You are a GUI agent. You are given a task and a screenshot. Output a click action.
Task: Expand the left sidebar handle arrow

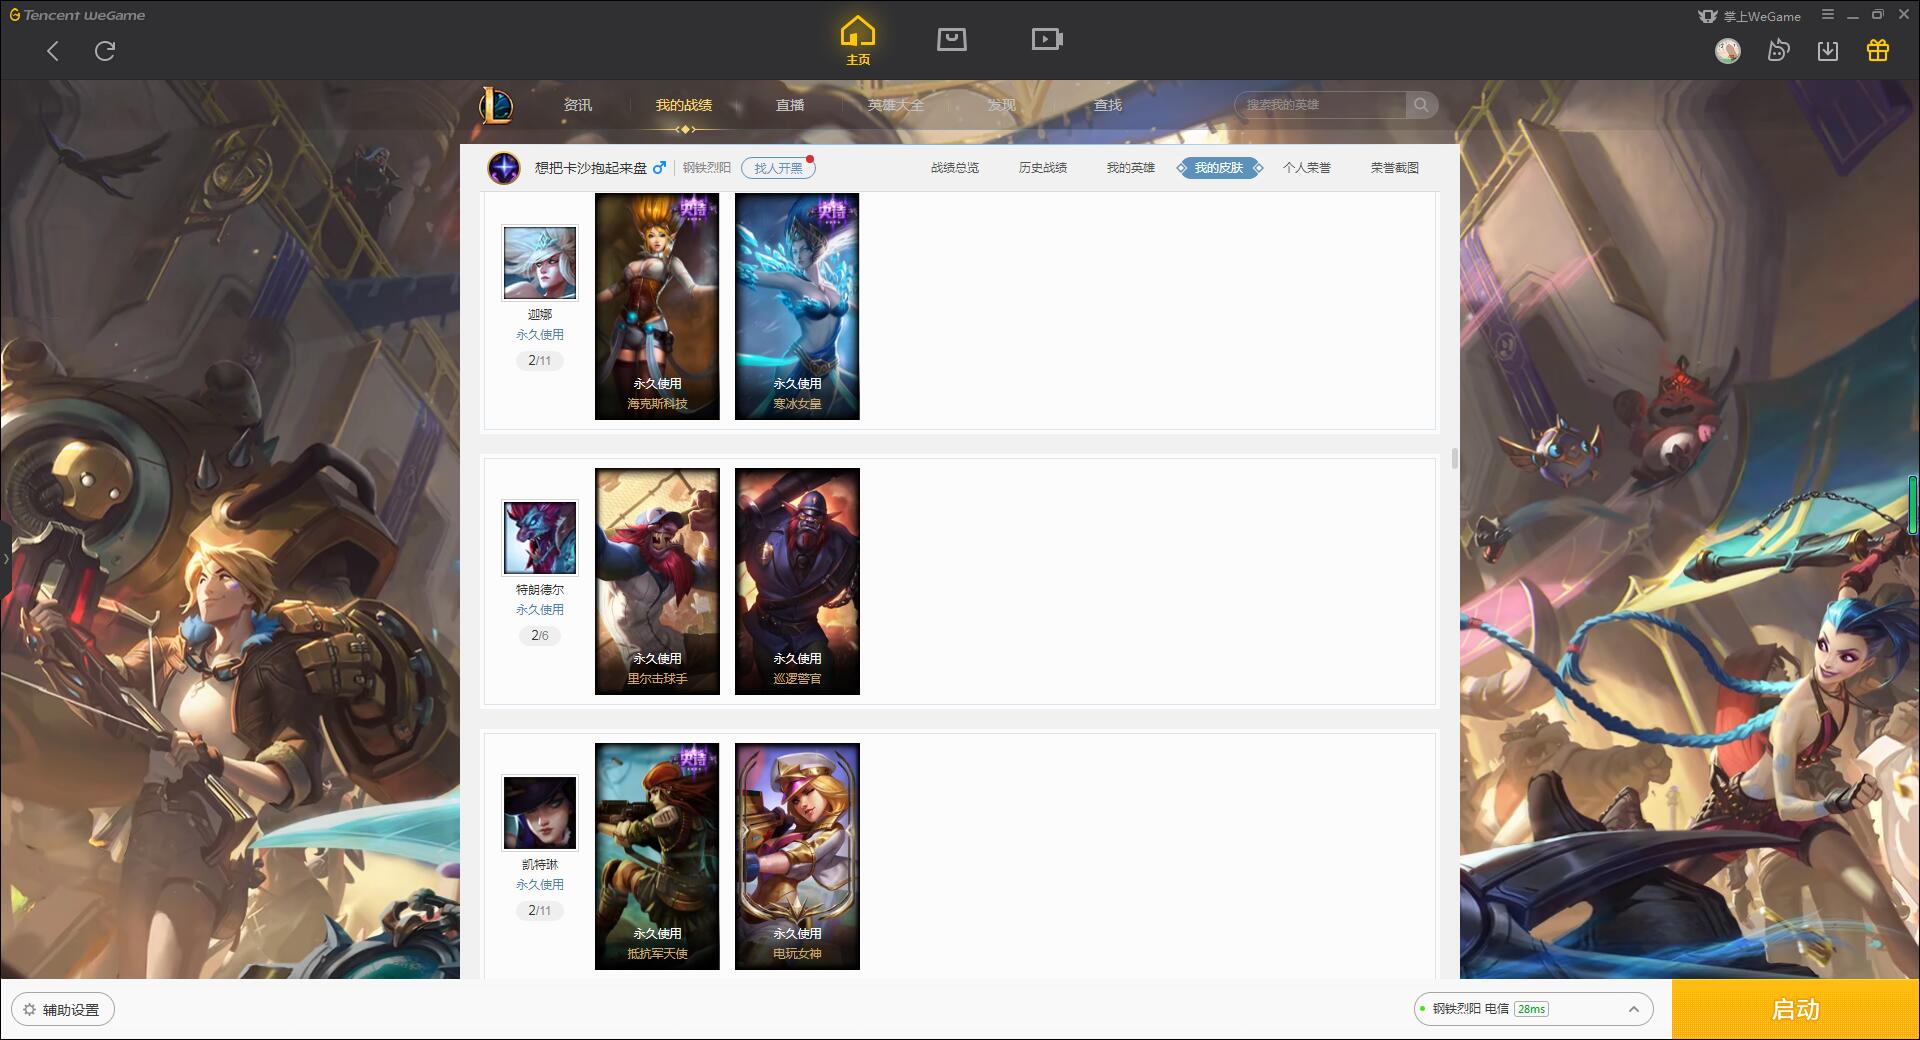tap(5, 559)
